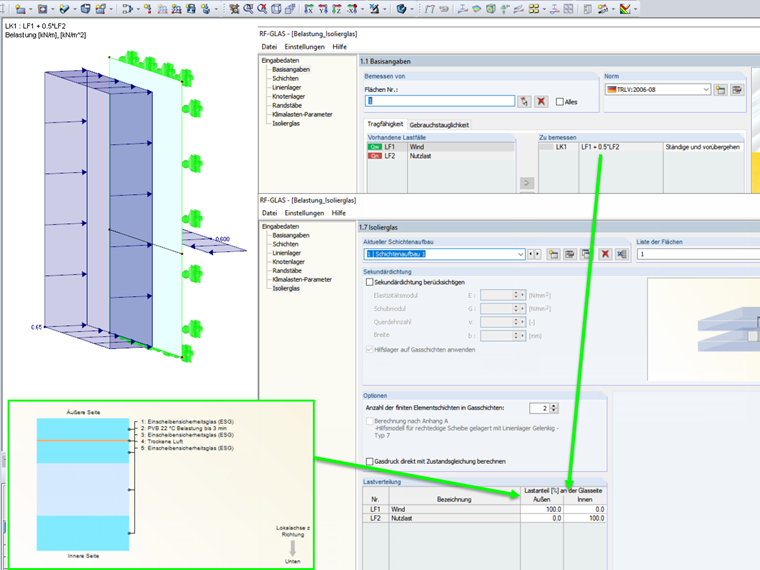Open Hilfe menu in upper RF-GLAS window
Viewport: 760px width, 570px height.
[339, 47]
